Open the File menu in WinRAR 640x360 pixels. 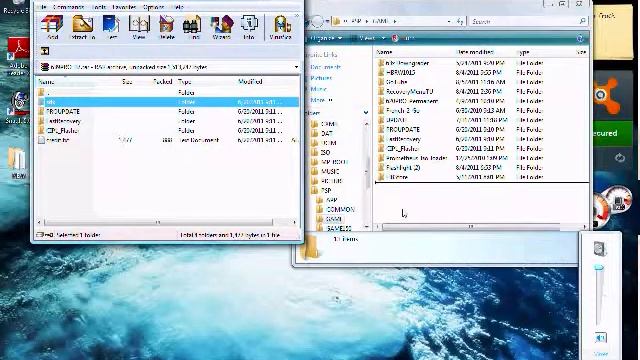42,7
